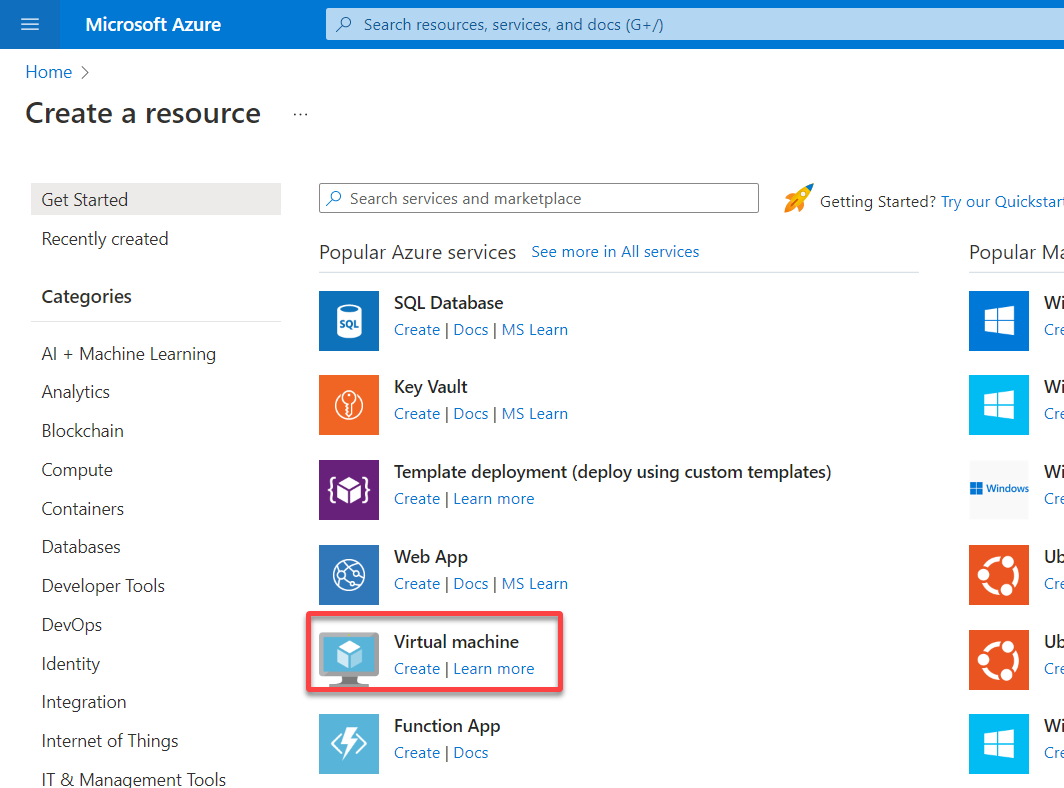This screenshot has width=1064, height=788.
Task: Click the Function App title text
Action: click(447, 726)
